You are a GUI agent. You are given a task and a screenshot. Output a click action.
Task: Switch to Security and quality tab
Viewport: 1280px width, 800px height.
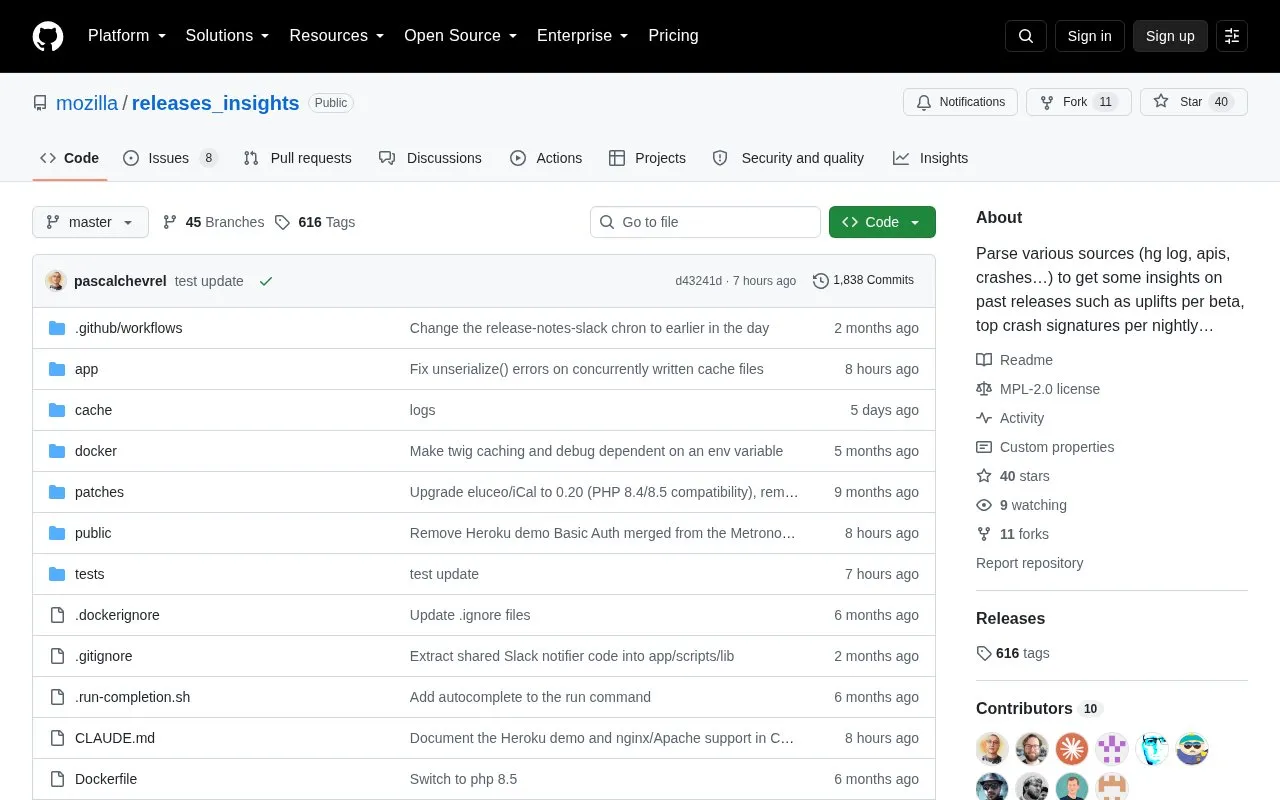[x=788, y=158]
